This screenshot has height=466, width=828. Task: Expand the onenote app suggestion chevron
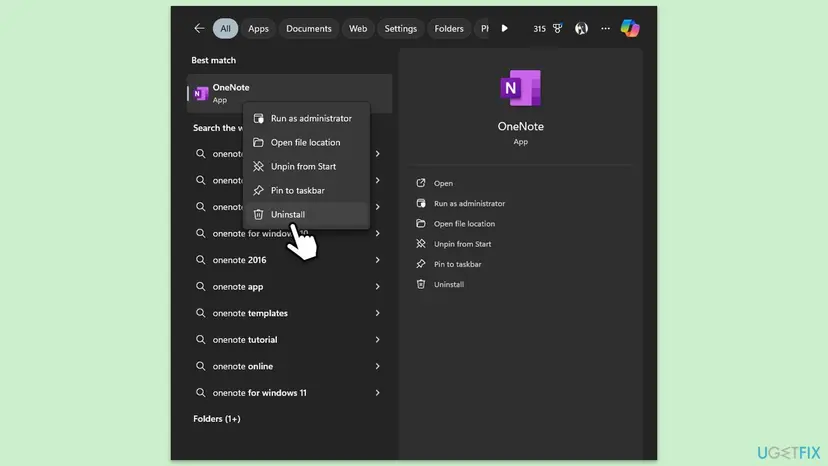tap(378, 286)
